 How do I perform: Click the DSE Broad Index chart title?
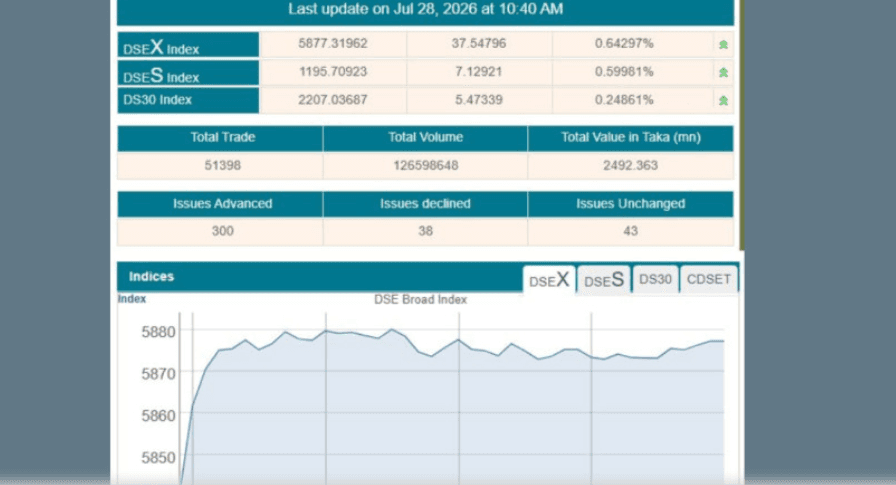pos(421,299)
